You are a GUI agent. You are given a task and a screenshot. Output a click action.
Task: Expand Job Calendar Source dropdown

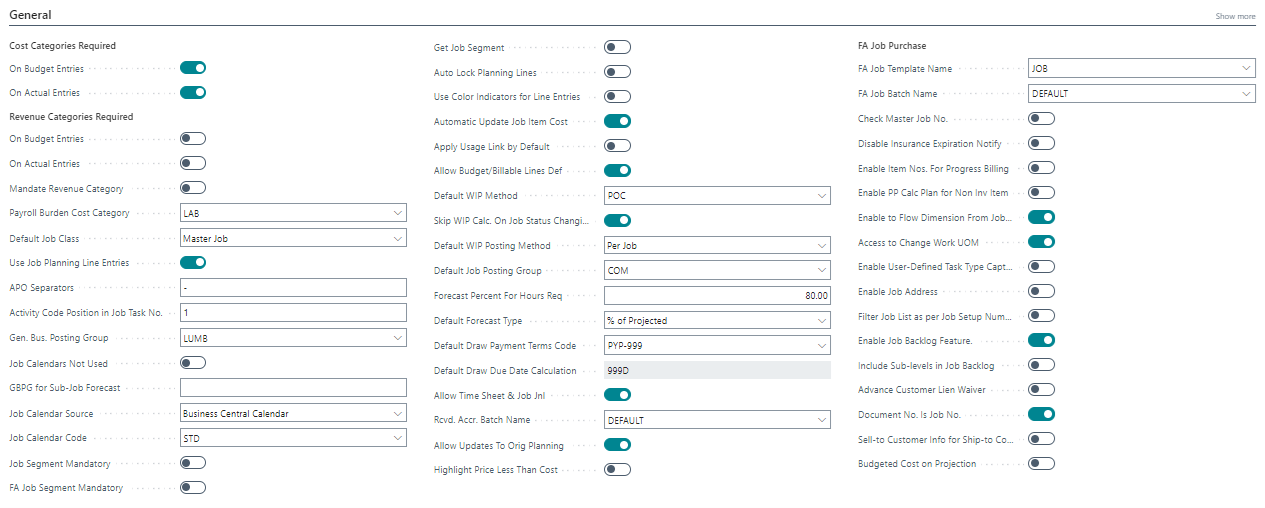[397, 413]
